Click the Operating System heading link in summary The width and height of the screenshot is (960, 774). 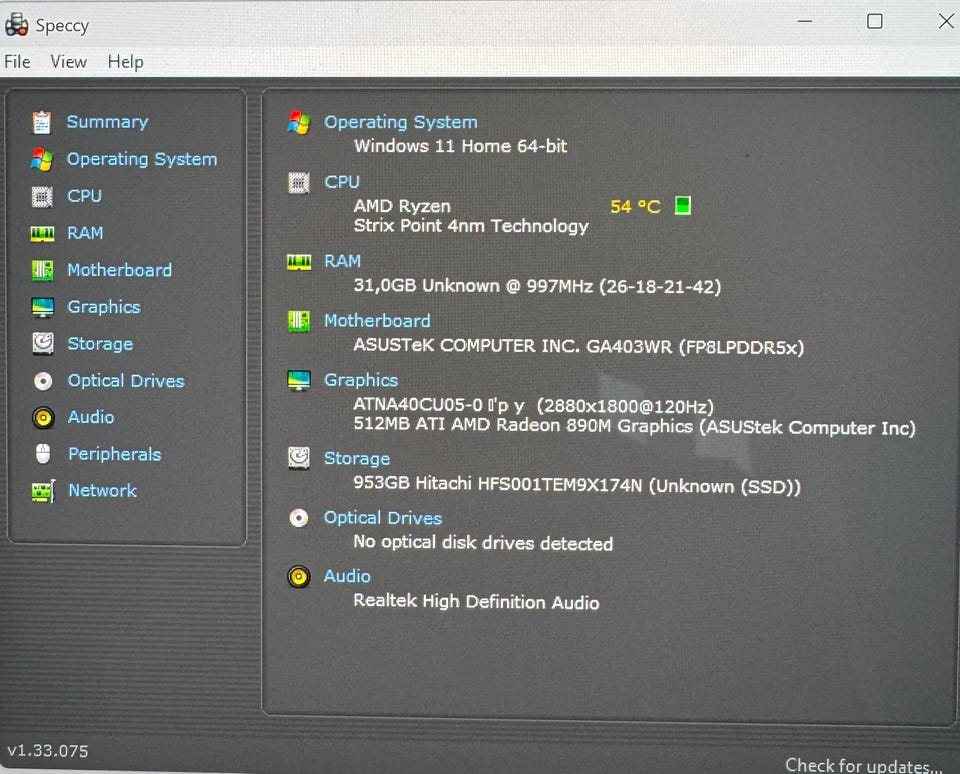(401, 122)
